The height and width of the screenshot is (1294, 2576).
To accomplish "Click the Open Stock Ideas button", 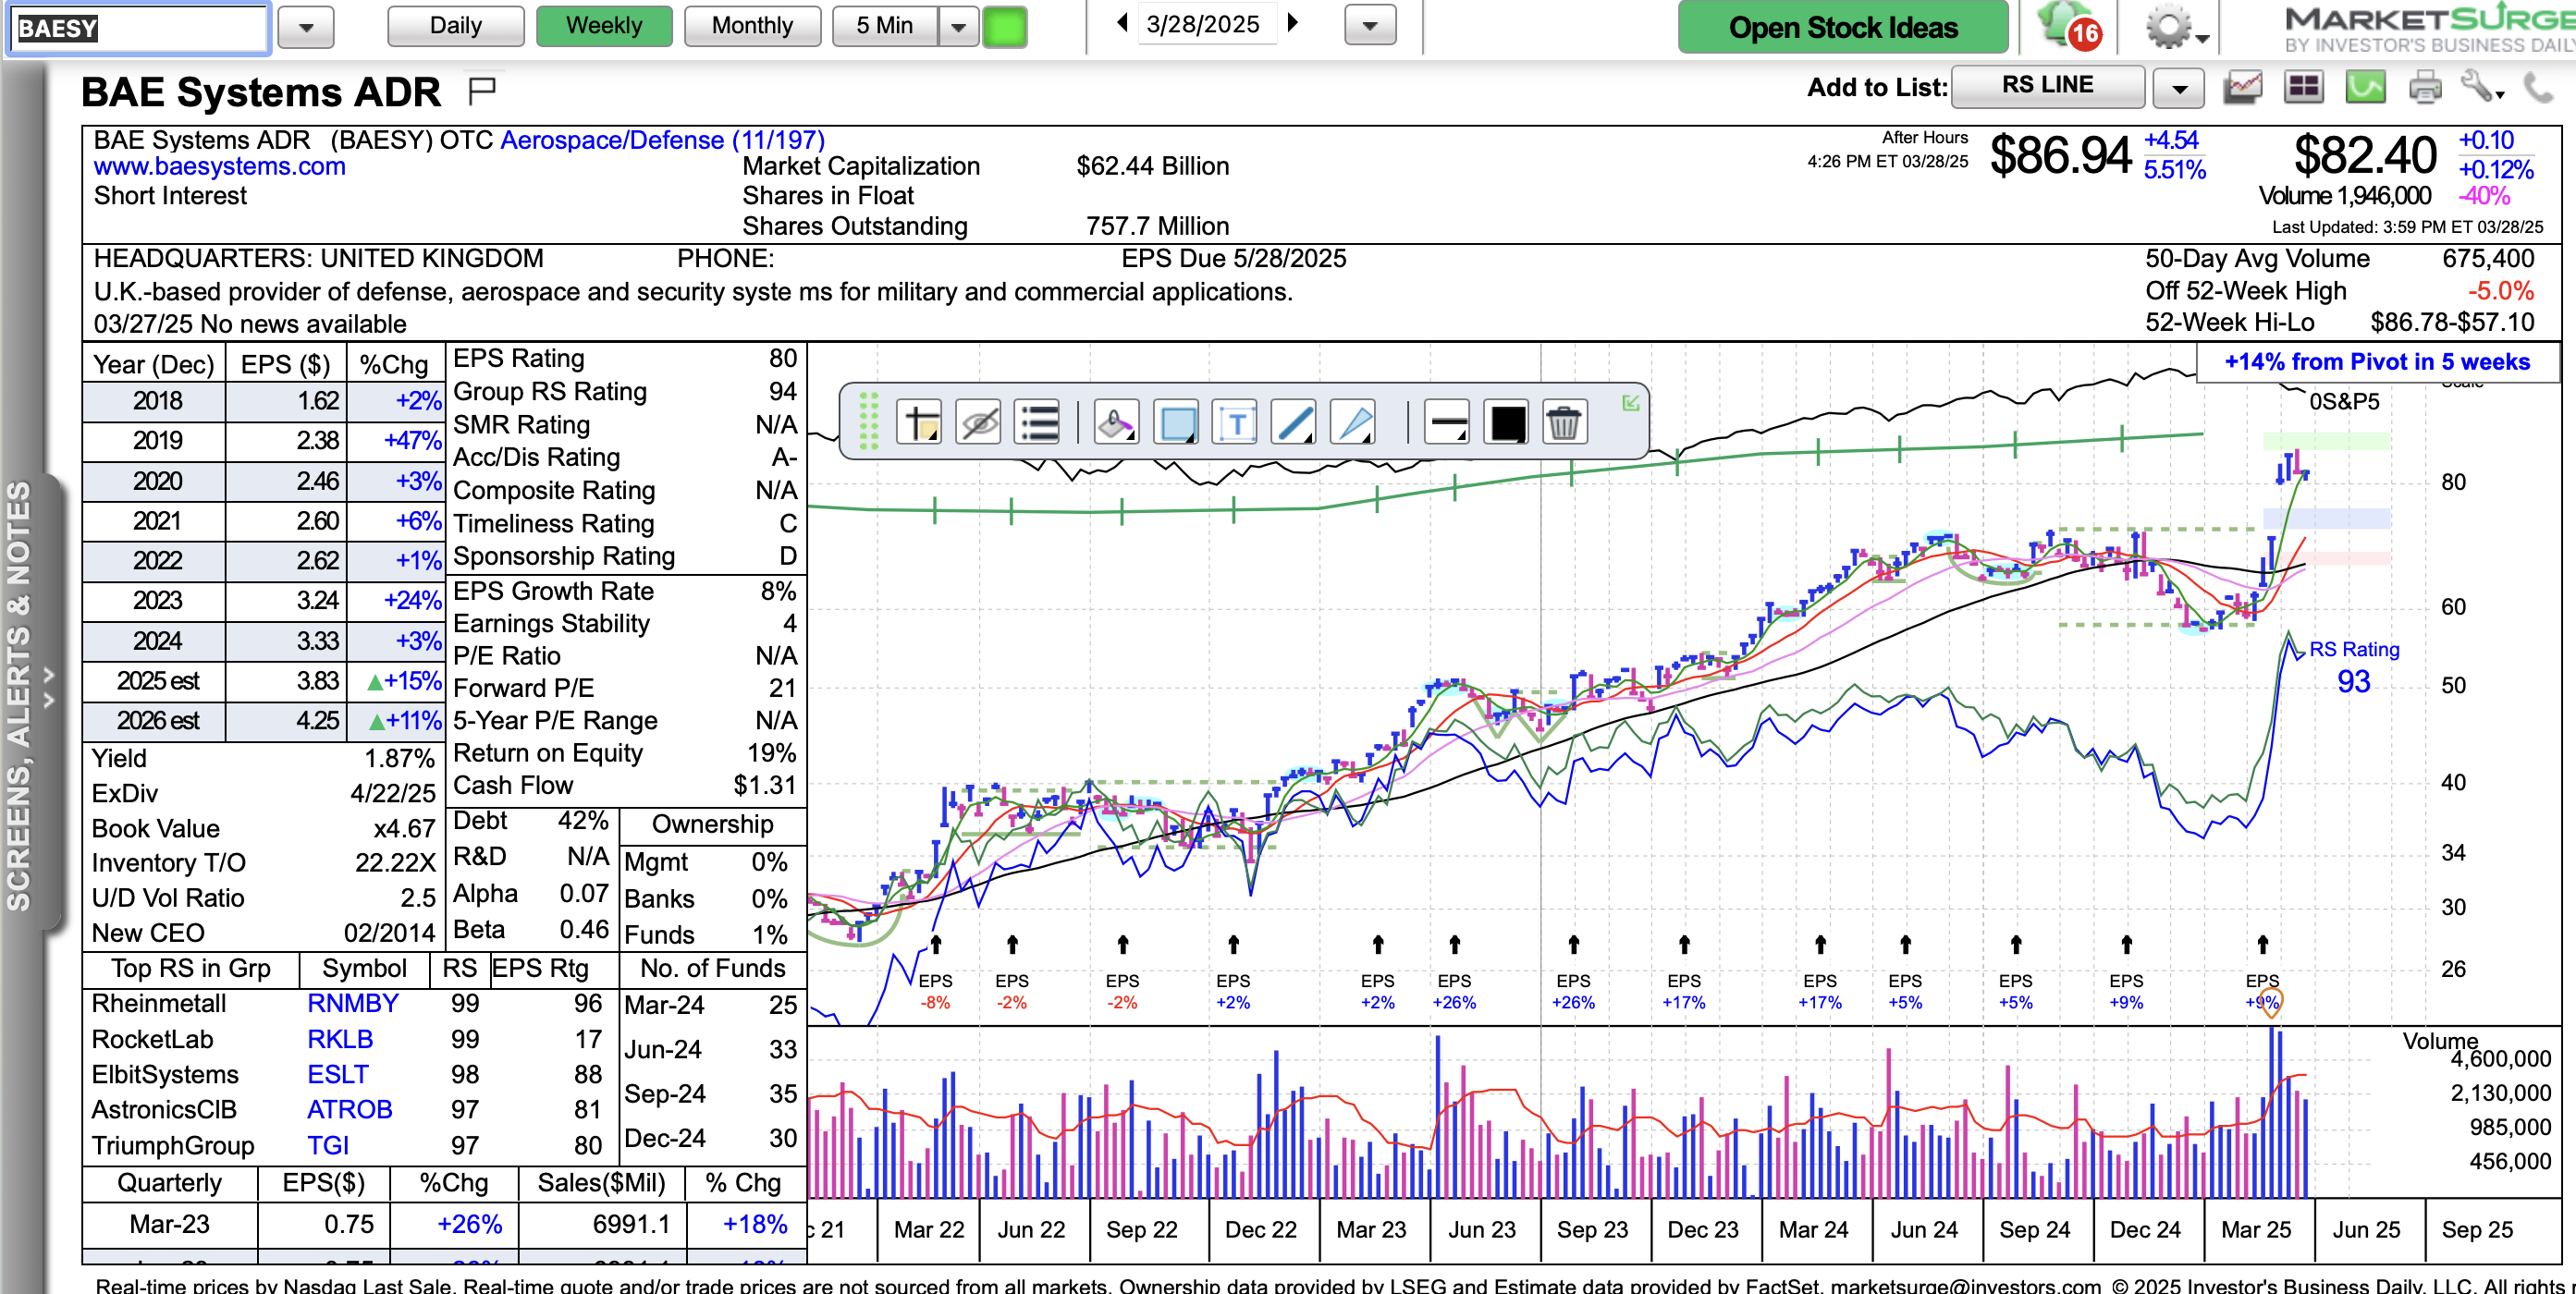I will (x=1842, y=27).
